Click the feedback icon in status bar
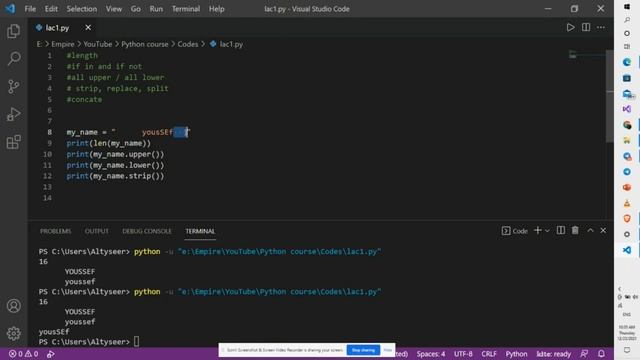 click(584, 354)
